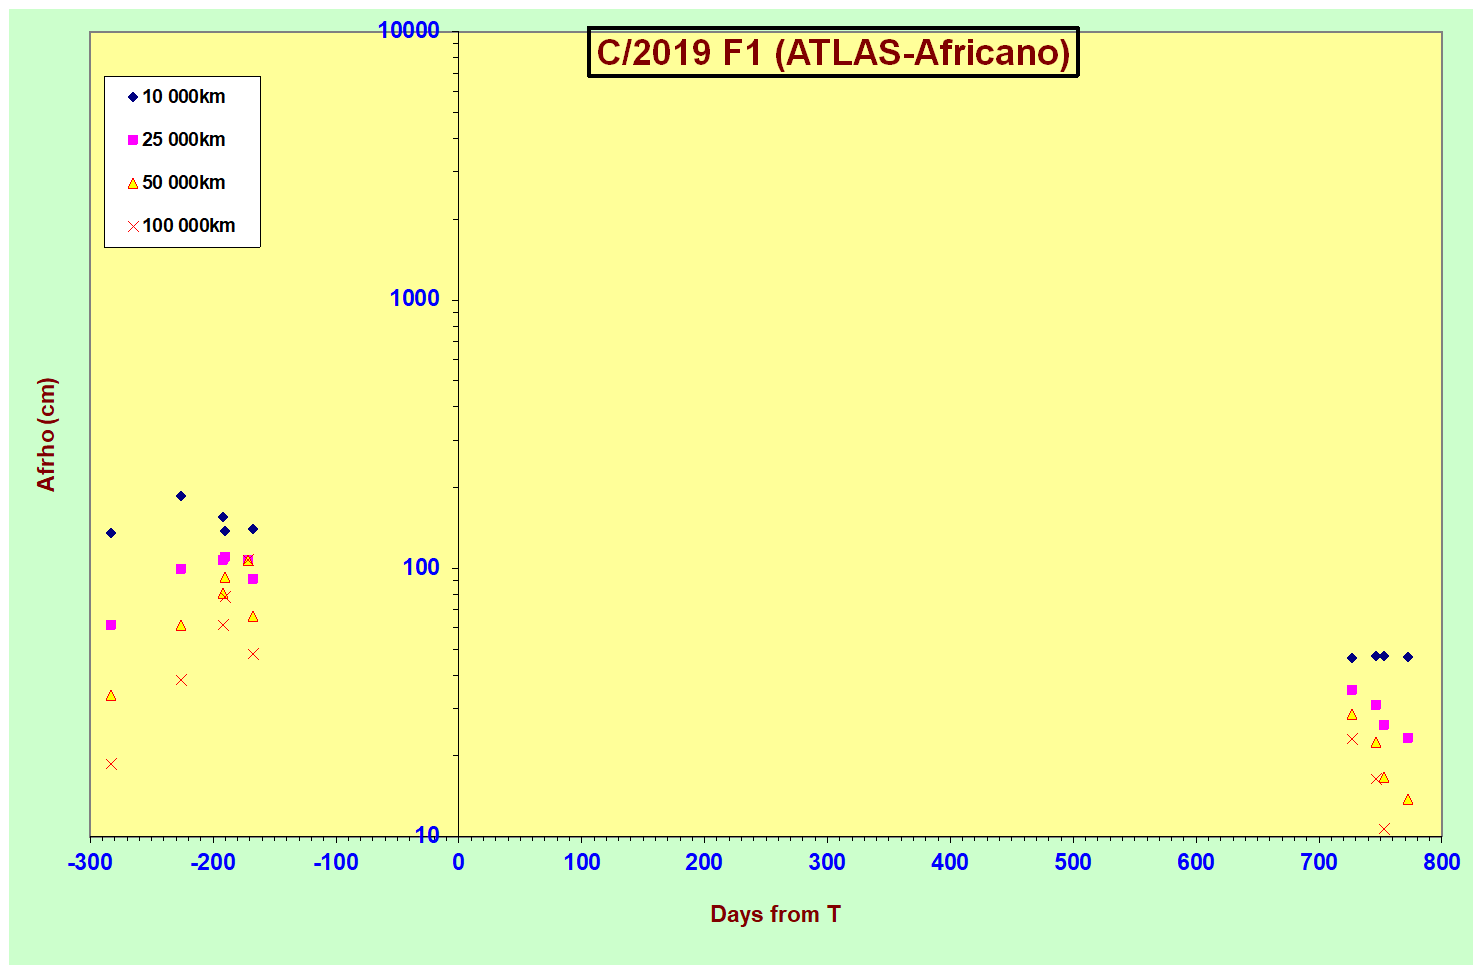1480x973 pixels.
Task: Select the magenta square point near day -282
Action: pyautogui.click(x=111, y=625)
